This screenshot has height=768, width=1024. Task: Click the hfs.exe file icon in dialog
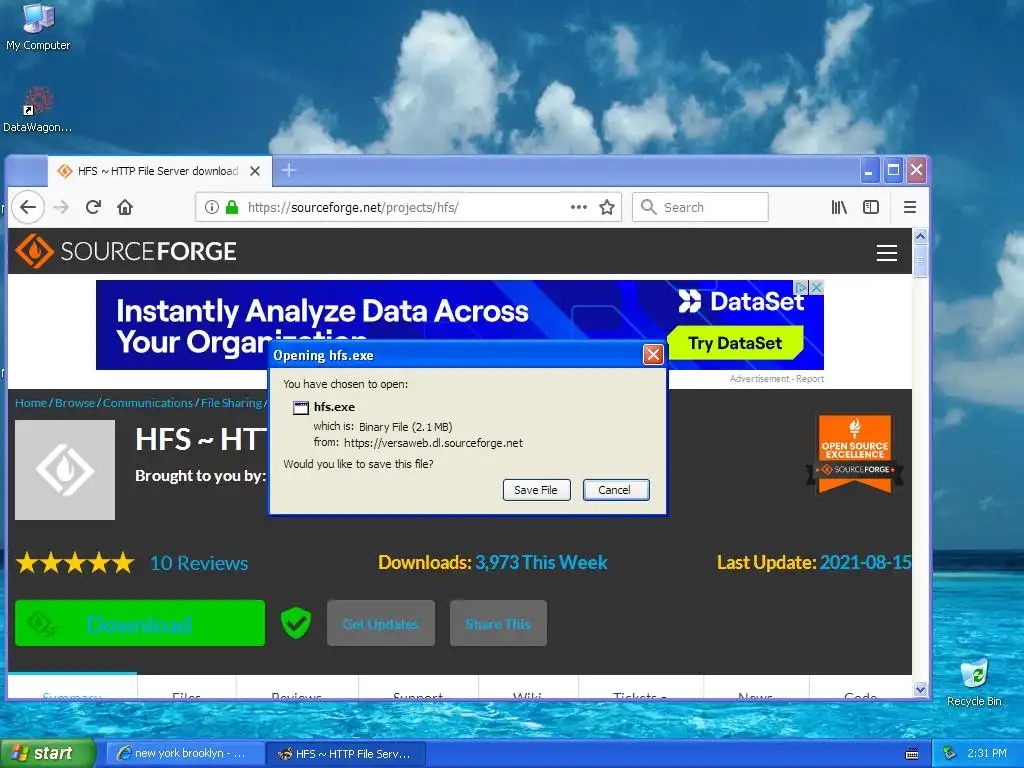[x=300, y=408]
